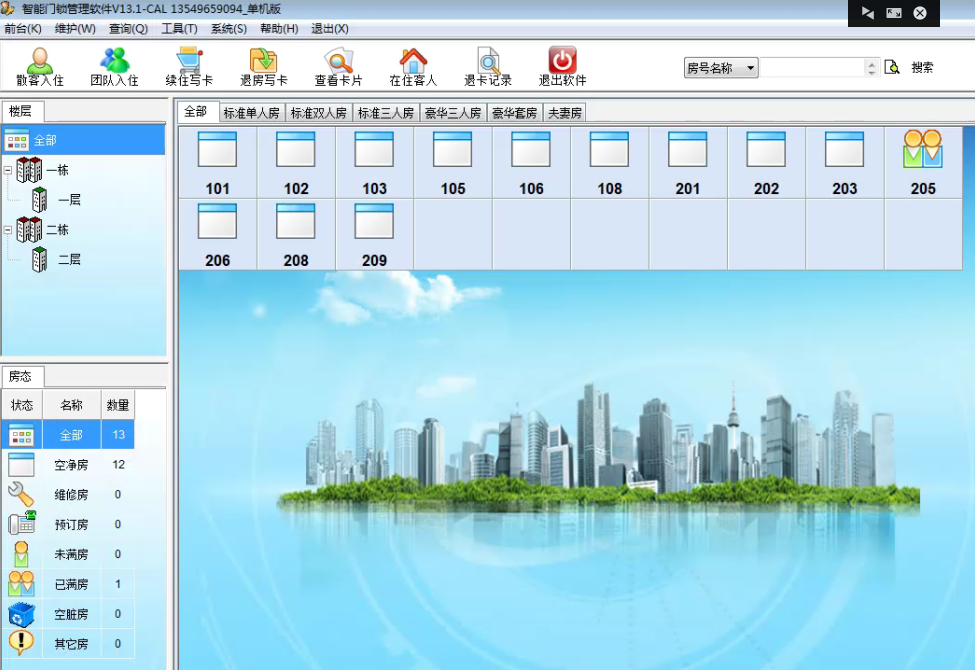This screenshot has height=670, width=975.
Task: Select room 108
Action: click(609, 163)
